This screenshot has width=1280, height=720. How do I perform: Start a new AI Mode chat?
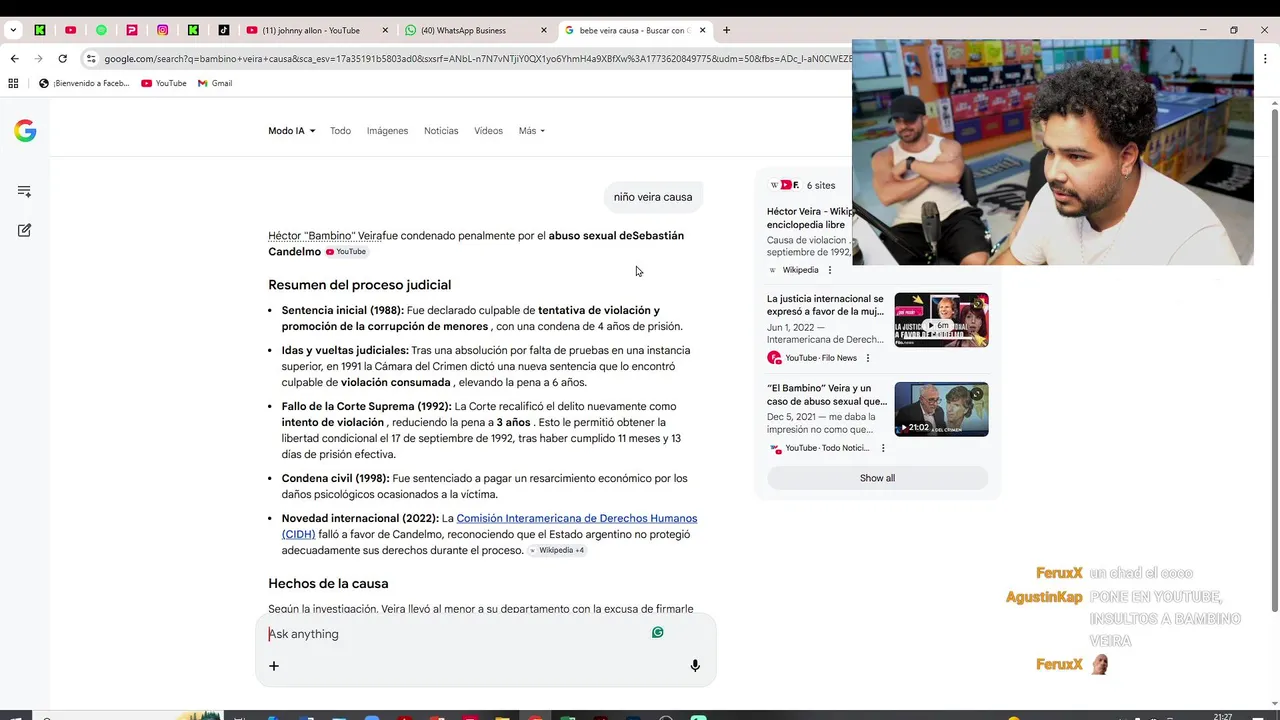25,230
